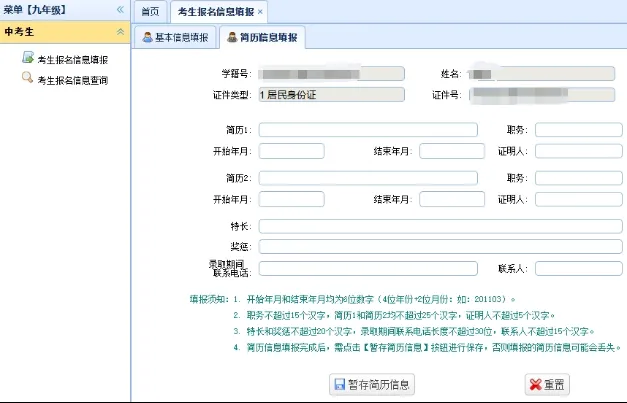Focus the 证明人 field for 简历1

point(579,151)
